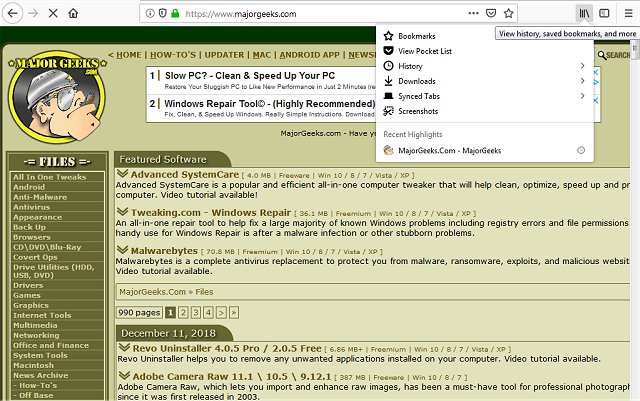640x401 pixels.
Task: Open the browser home page icon
Action: coord(73,13)
